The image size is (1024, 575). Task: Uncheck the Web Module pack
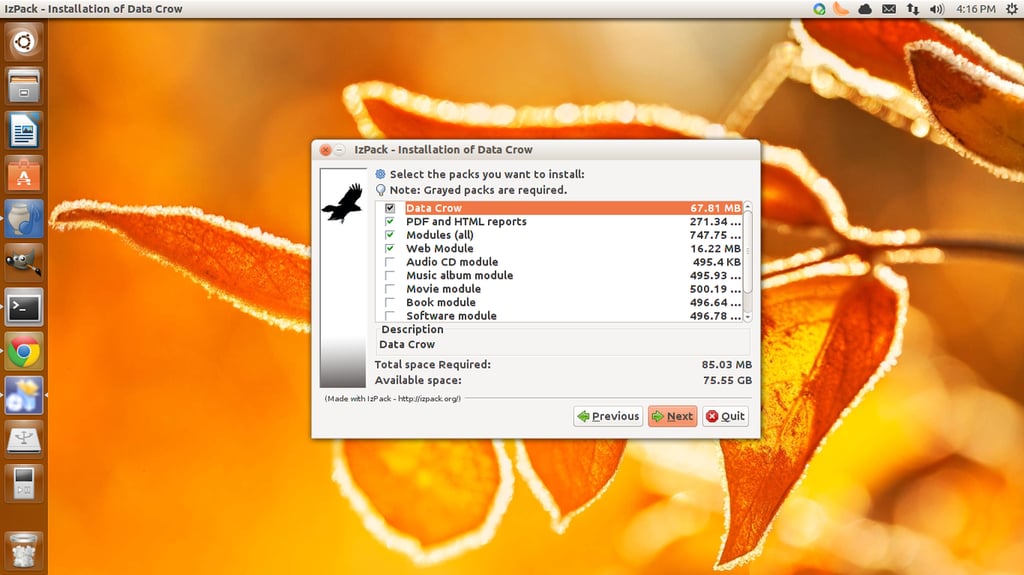390,248
